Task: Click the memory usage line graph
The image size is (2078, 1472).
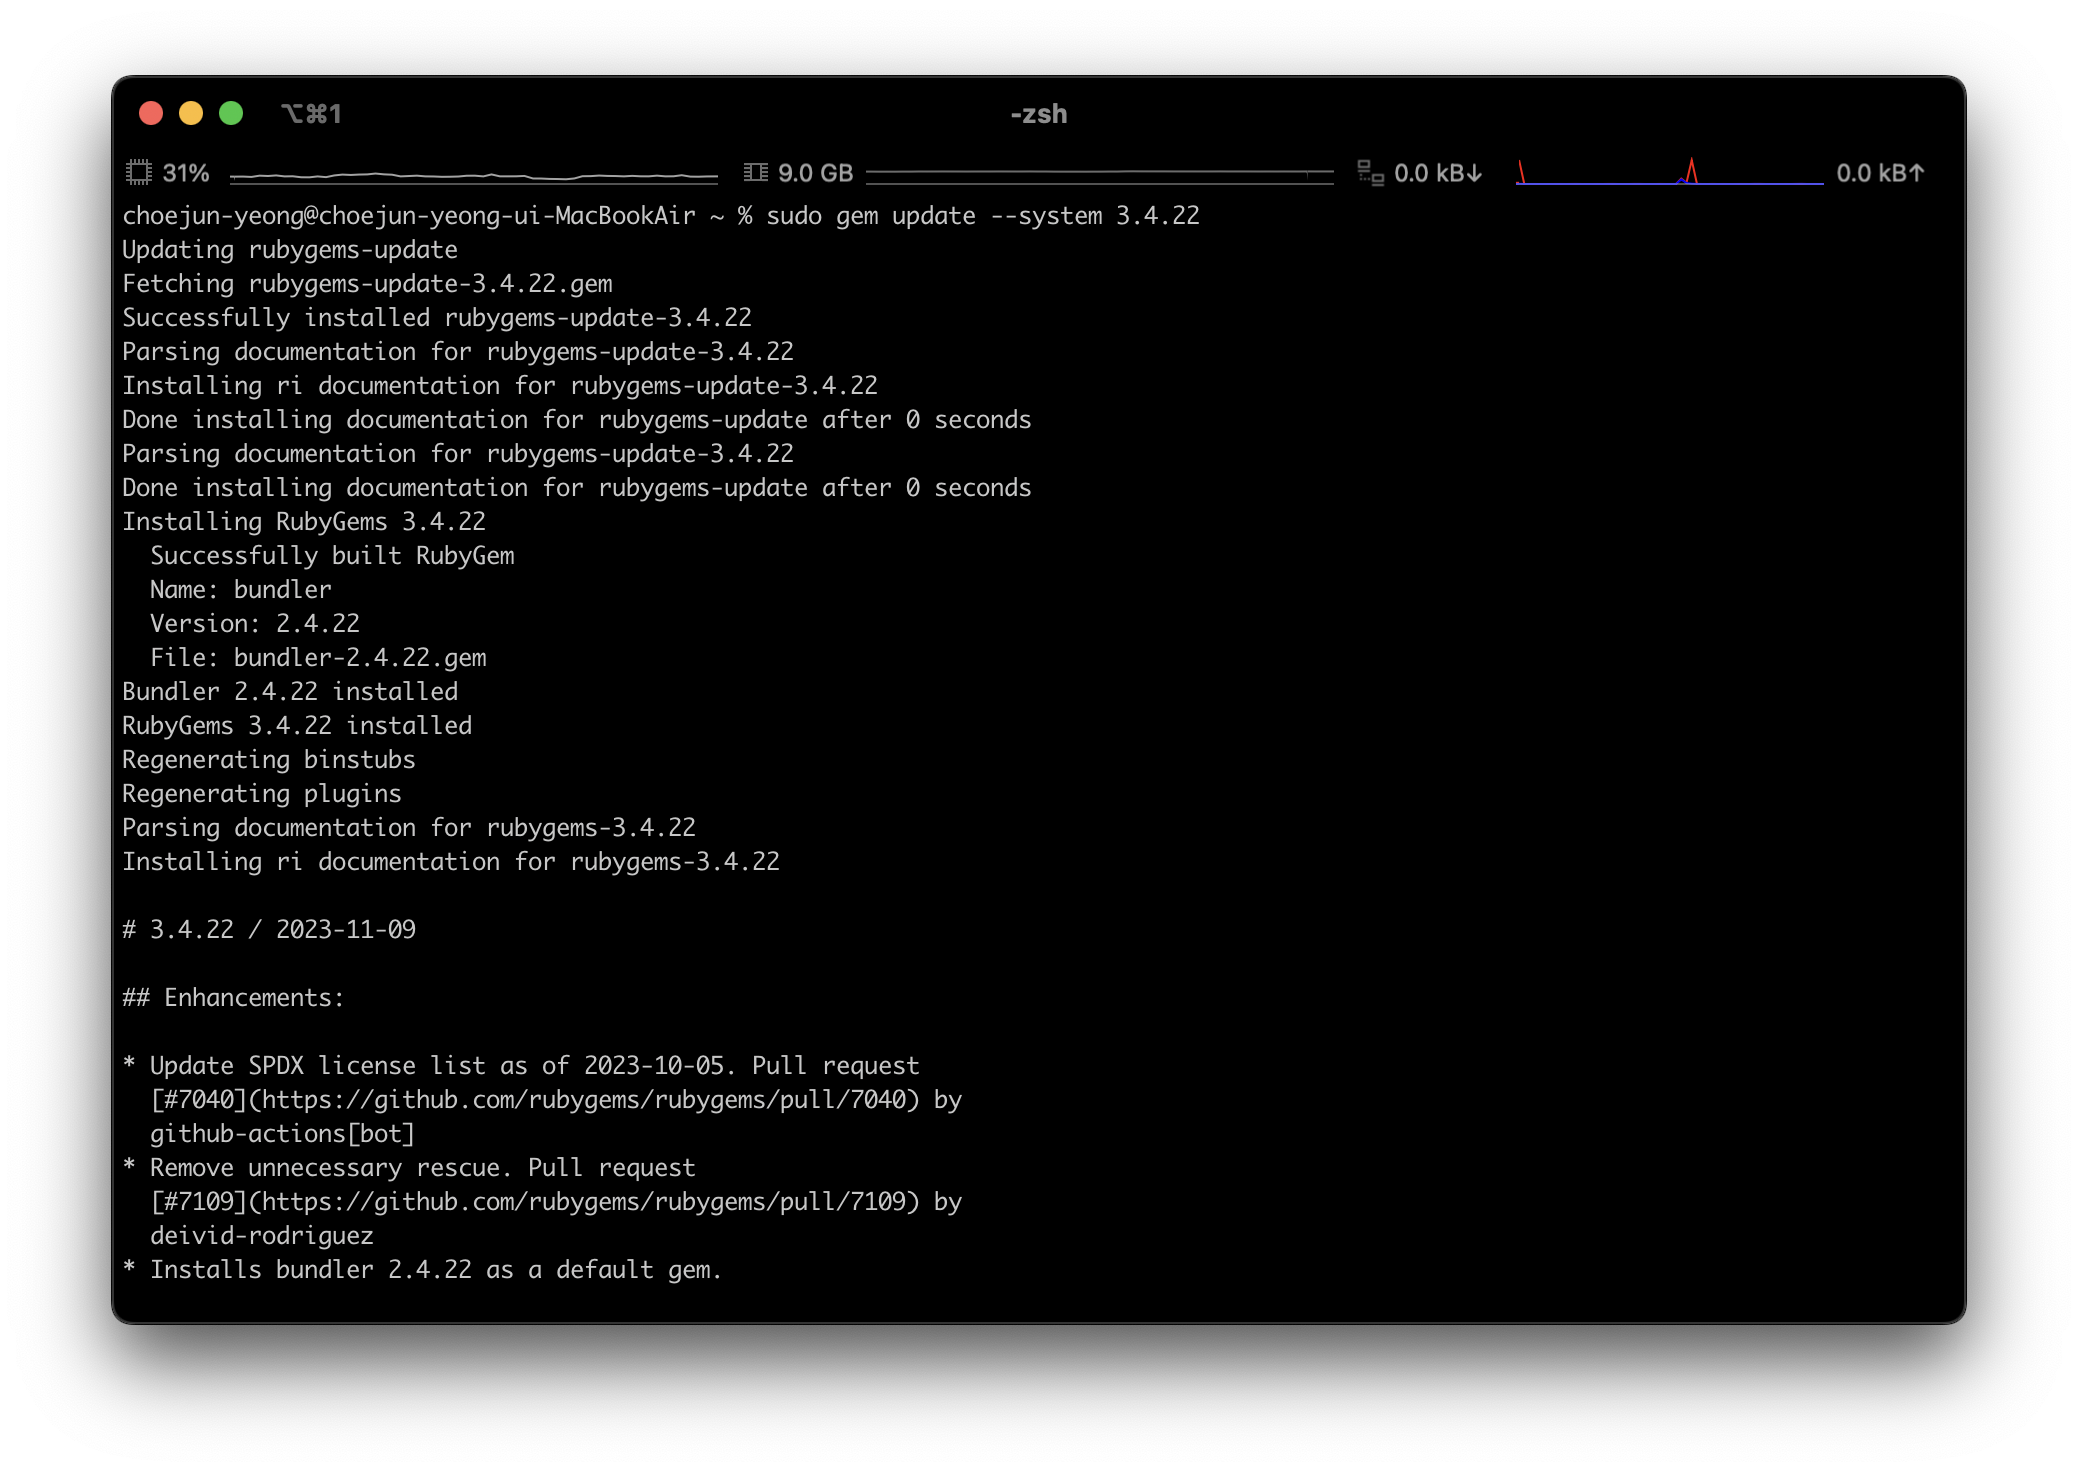Action: (x=1099, y=175)
